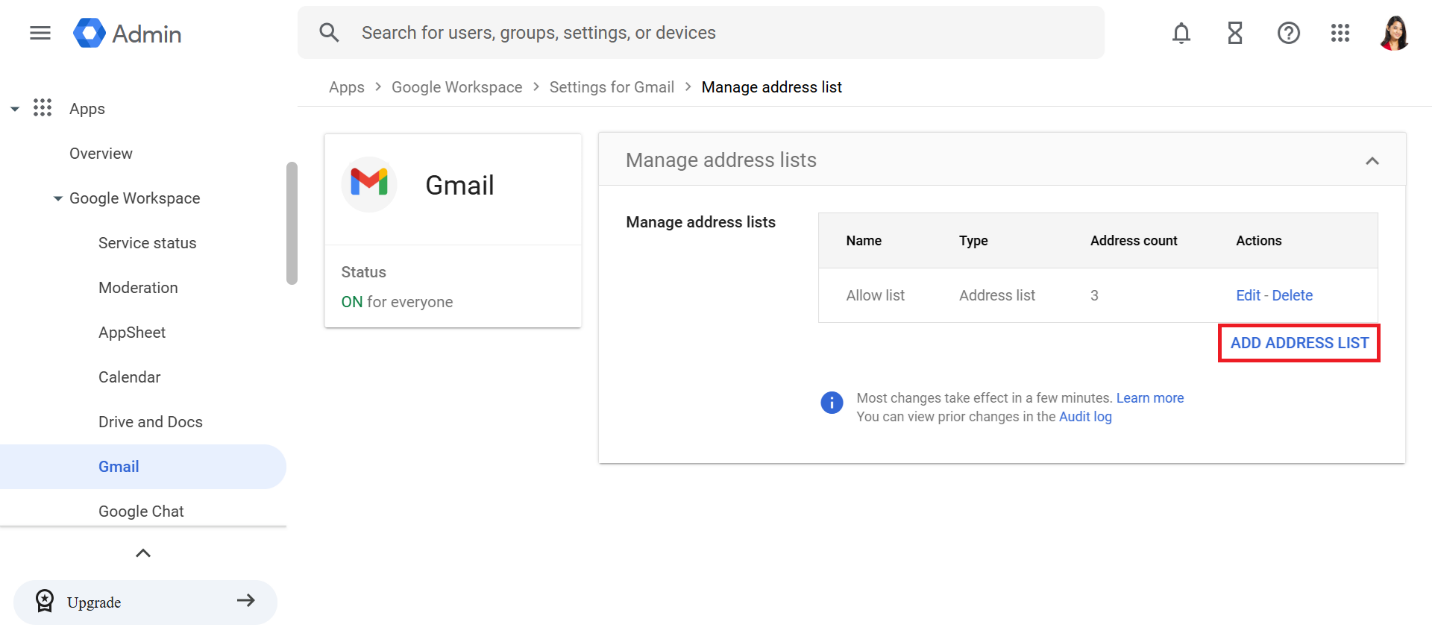Open Service status in the sidebar
Viewport: 1432px width, 639px height.
click(147, 243)
